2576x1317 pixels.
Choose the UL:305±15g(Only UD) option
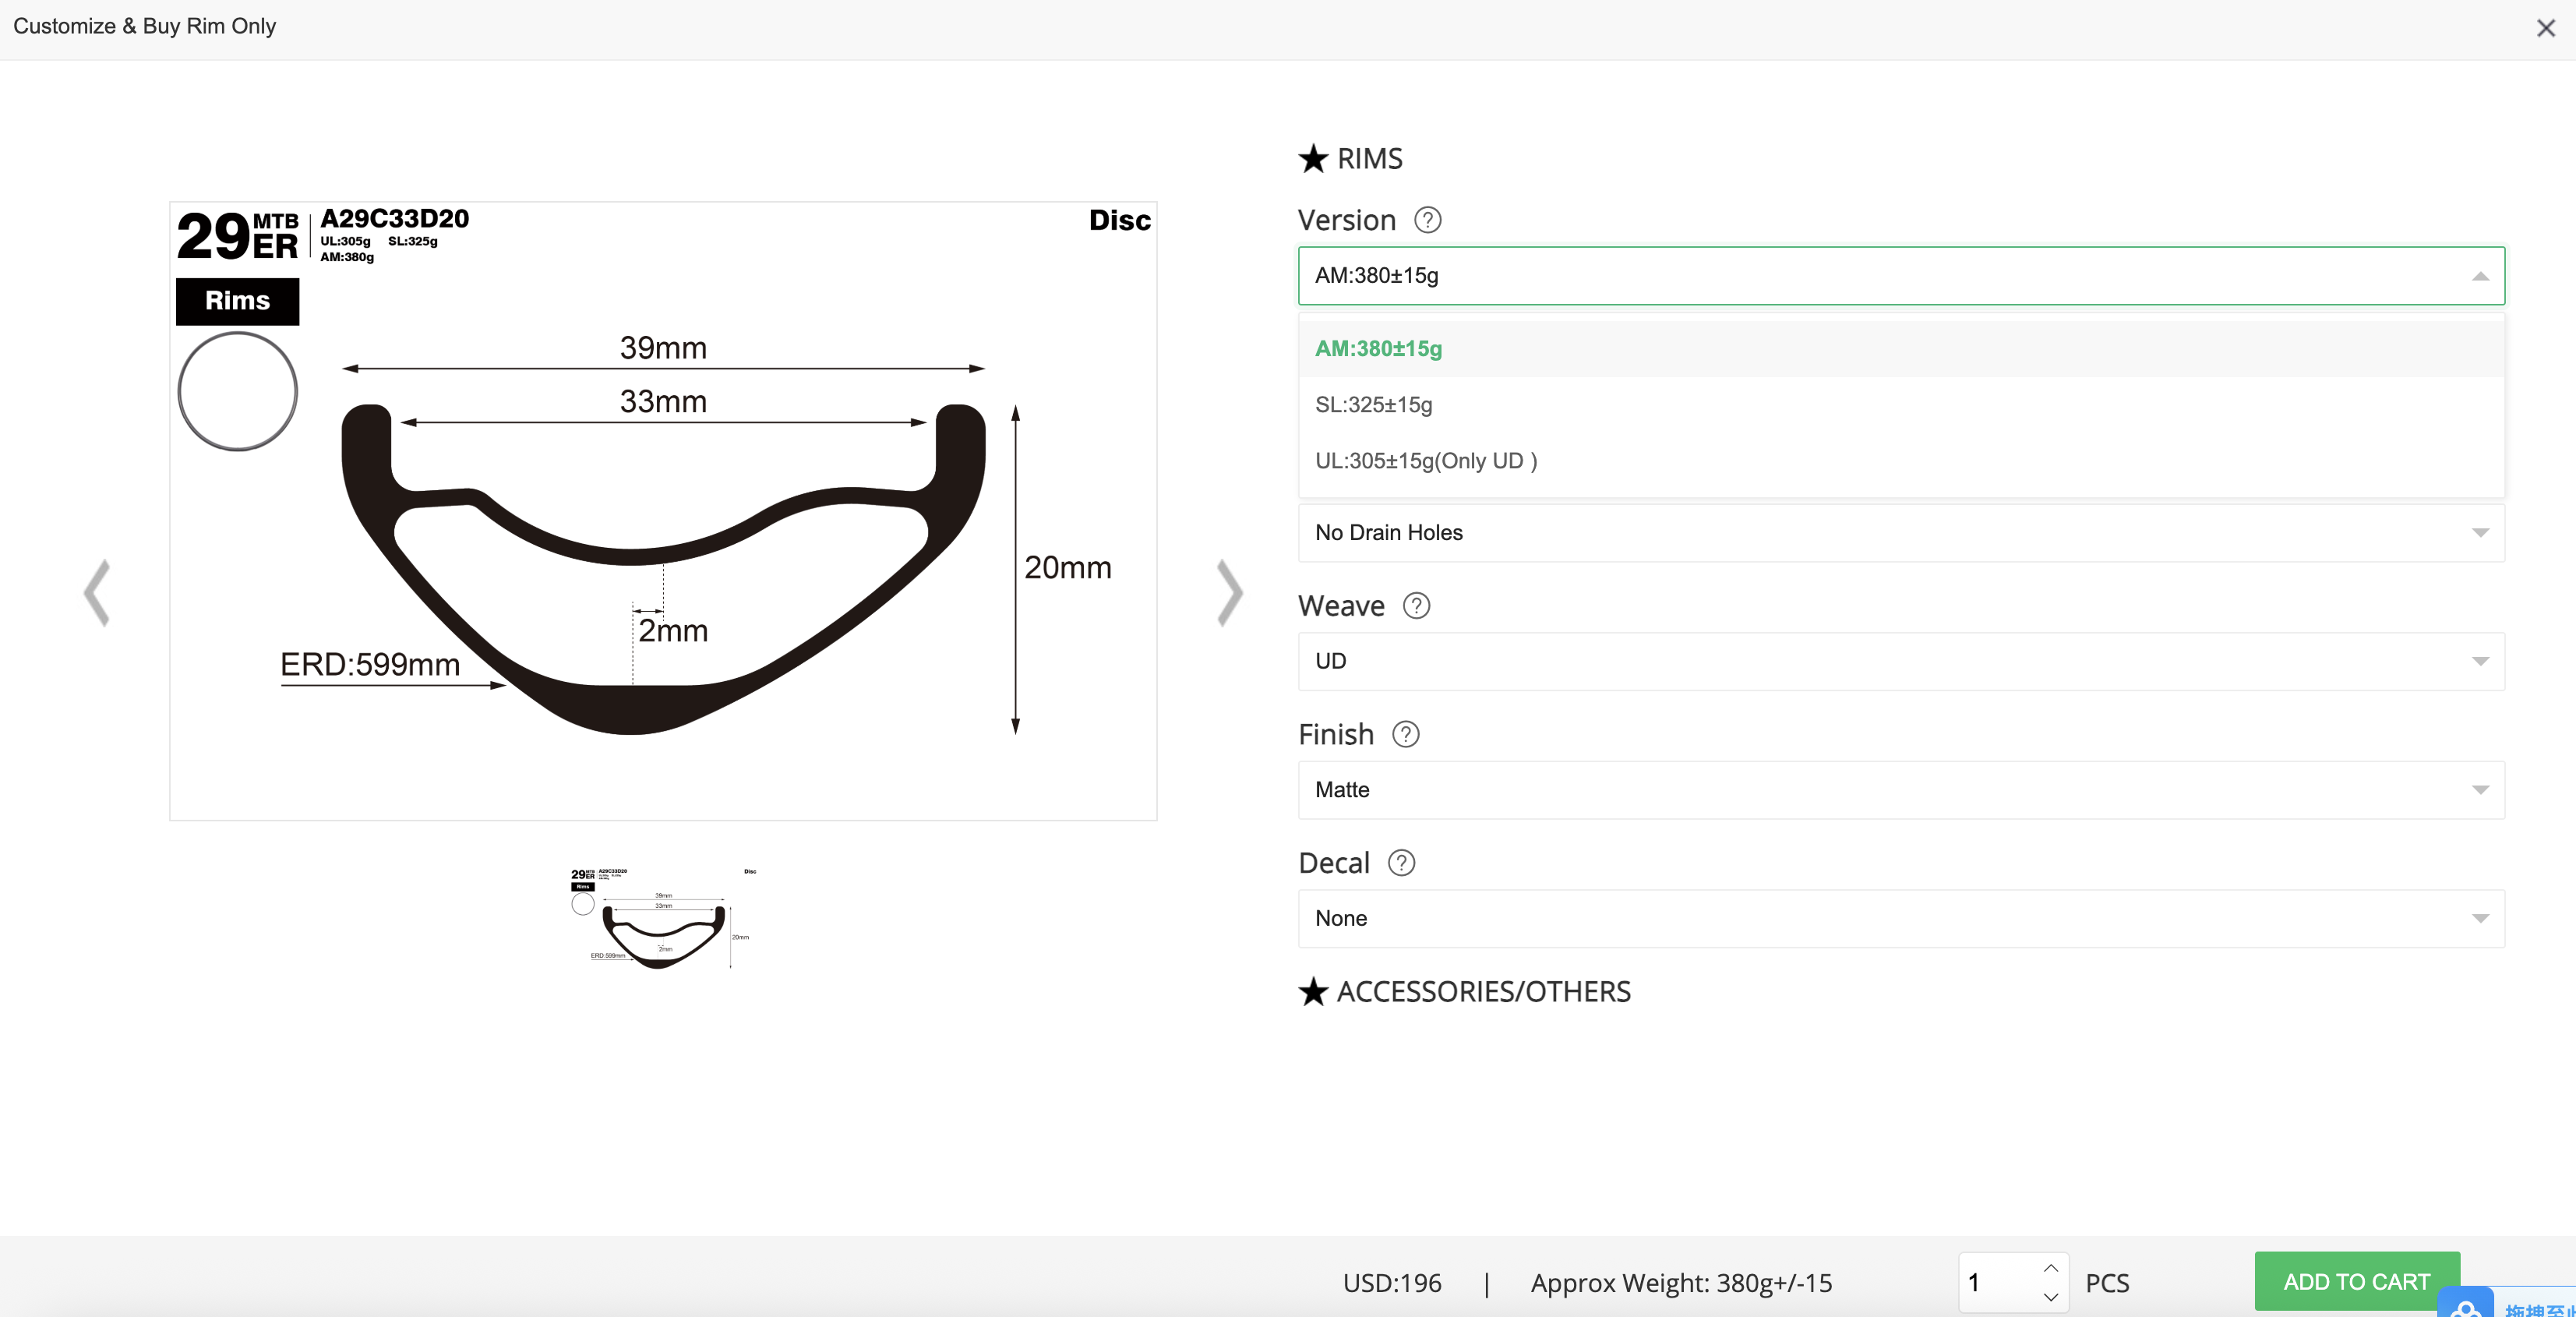pos(1425,461)
